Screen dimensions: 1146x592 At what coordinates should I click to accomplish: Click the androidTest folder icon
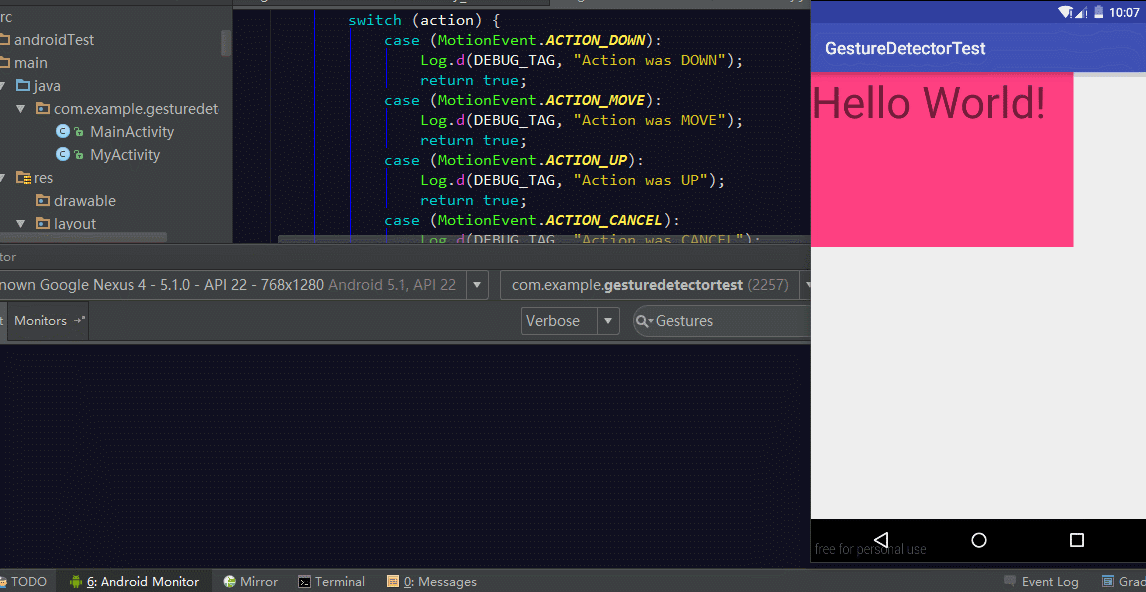coord(4,40)
